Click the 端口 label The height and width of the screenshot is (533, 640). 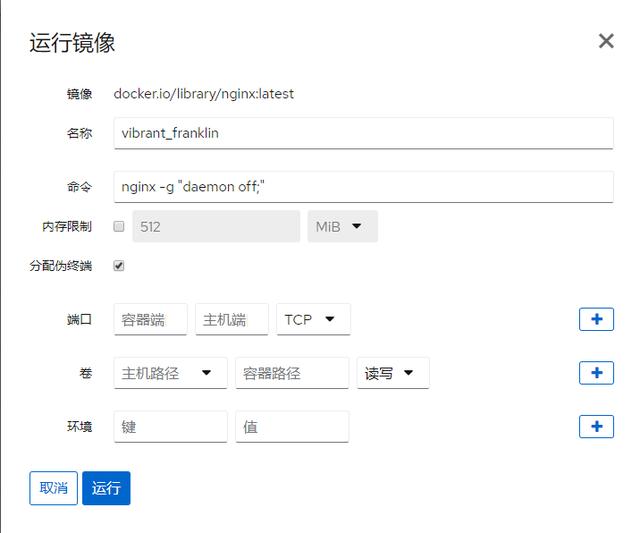pyautogui.click(x=80, y=319)
